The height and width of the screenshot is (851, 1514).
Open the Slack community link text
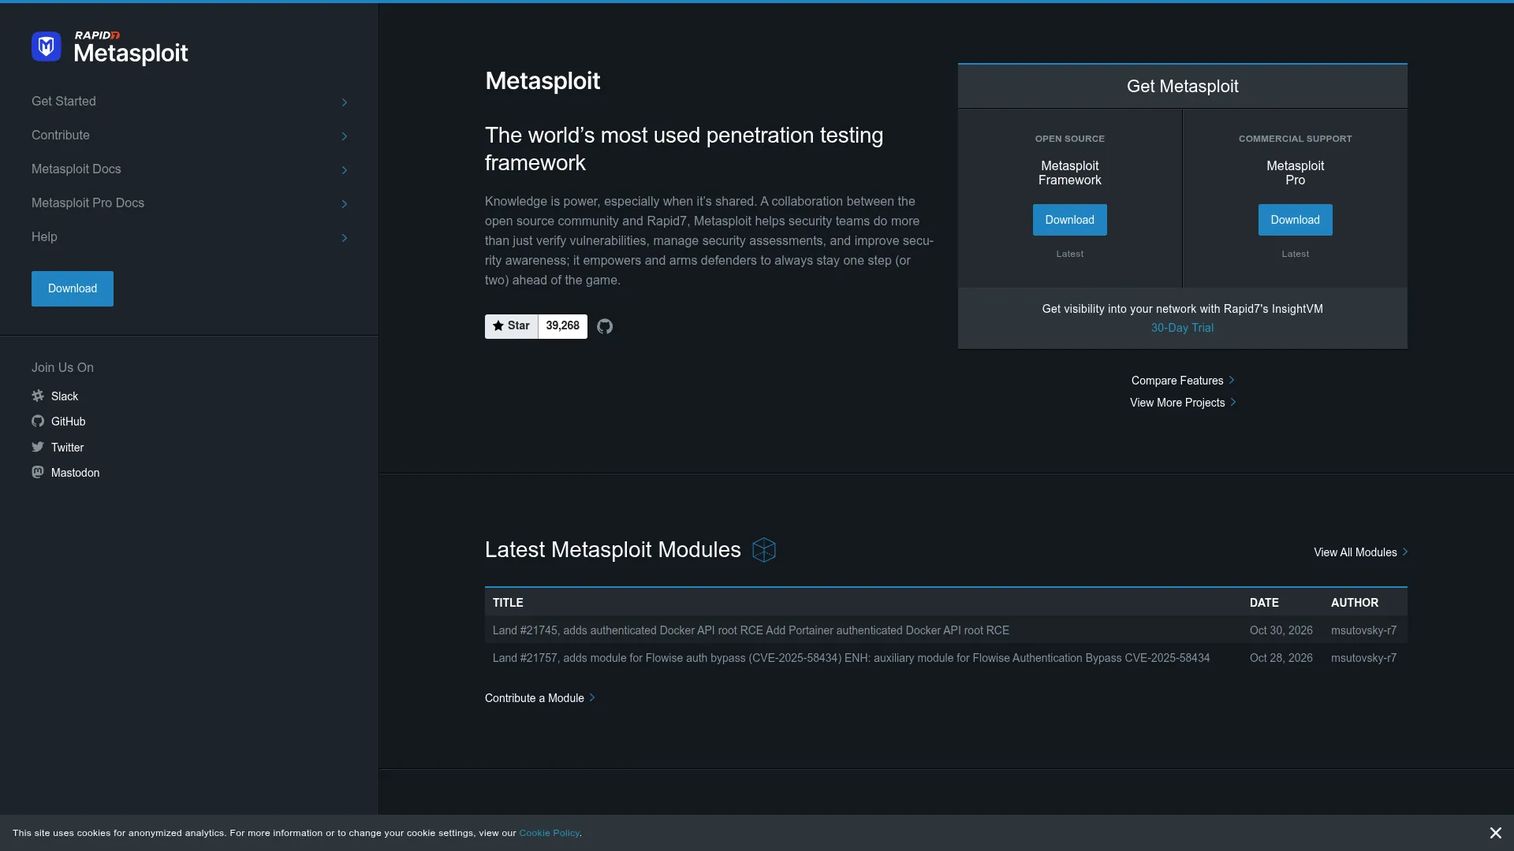point(65,397)
